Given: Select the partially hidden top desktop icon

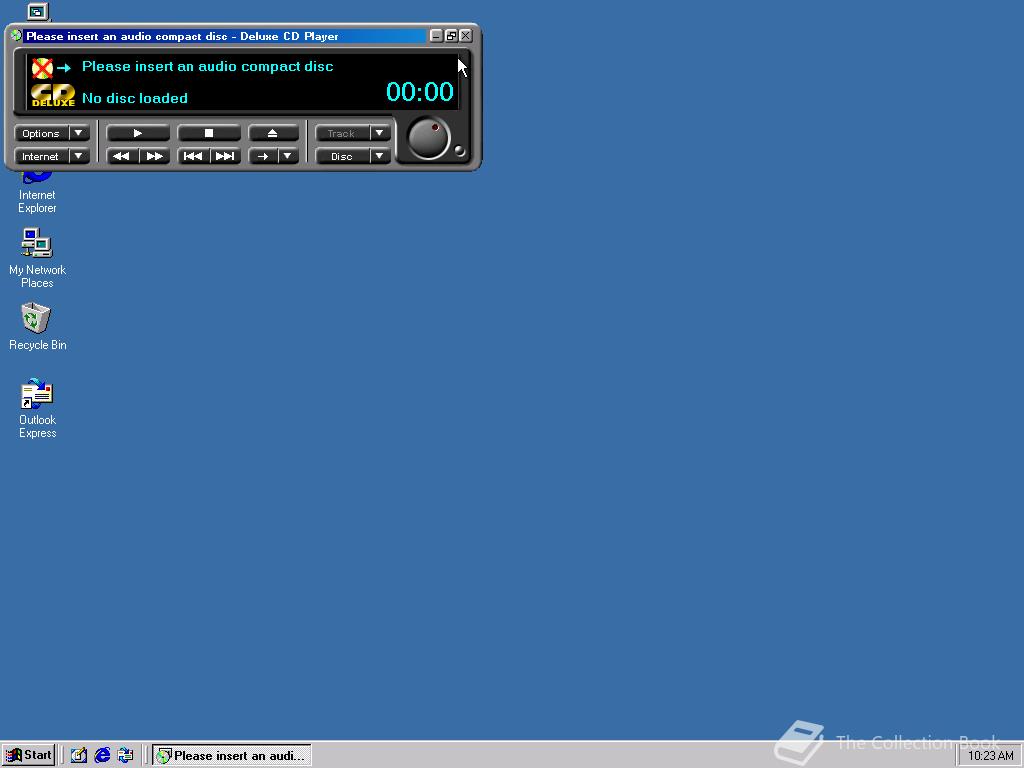Looking at the screenshot, I should point(38,12).
